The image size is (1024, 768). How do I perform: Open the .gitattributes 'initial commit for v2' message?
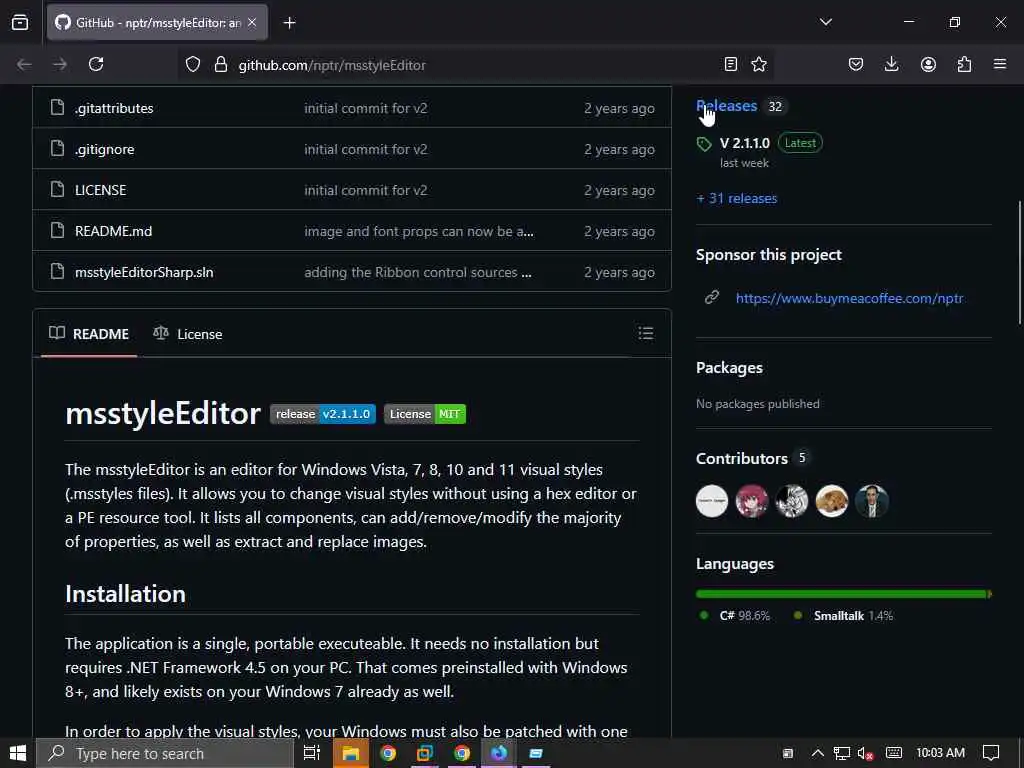pyautogui.click(x=366, y=108)
